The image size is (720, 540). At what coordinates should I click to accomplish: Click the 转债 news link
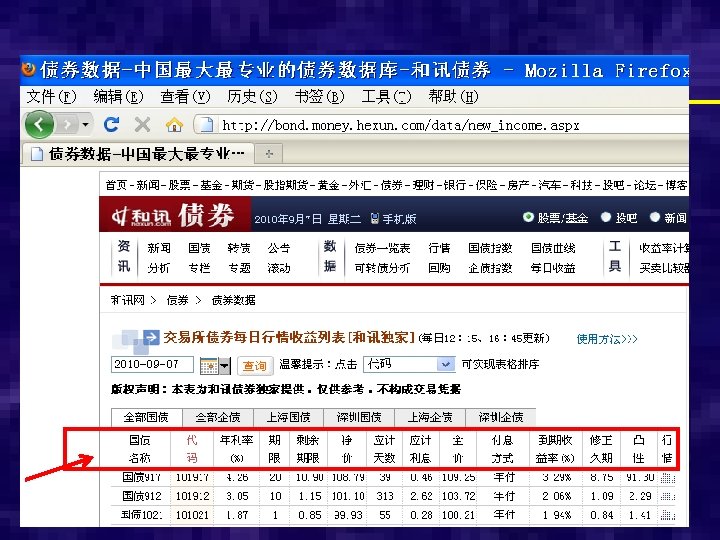[x=239, y=248]
